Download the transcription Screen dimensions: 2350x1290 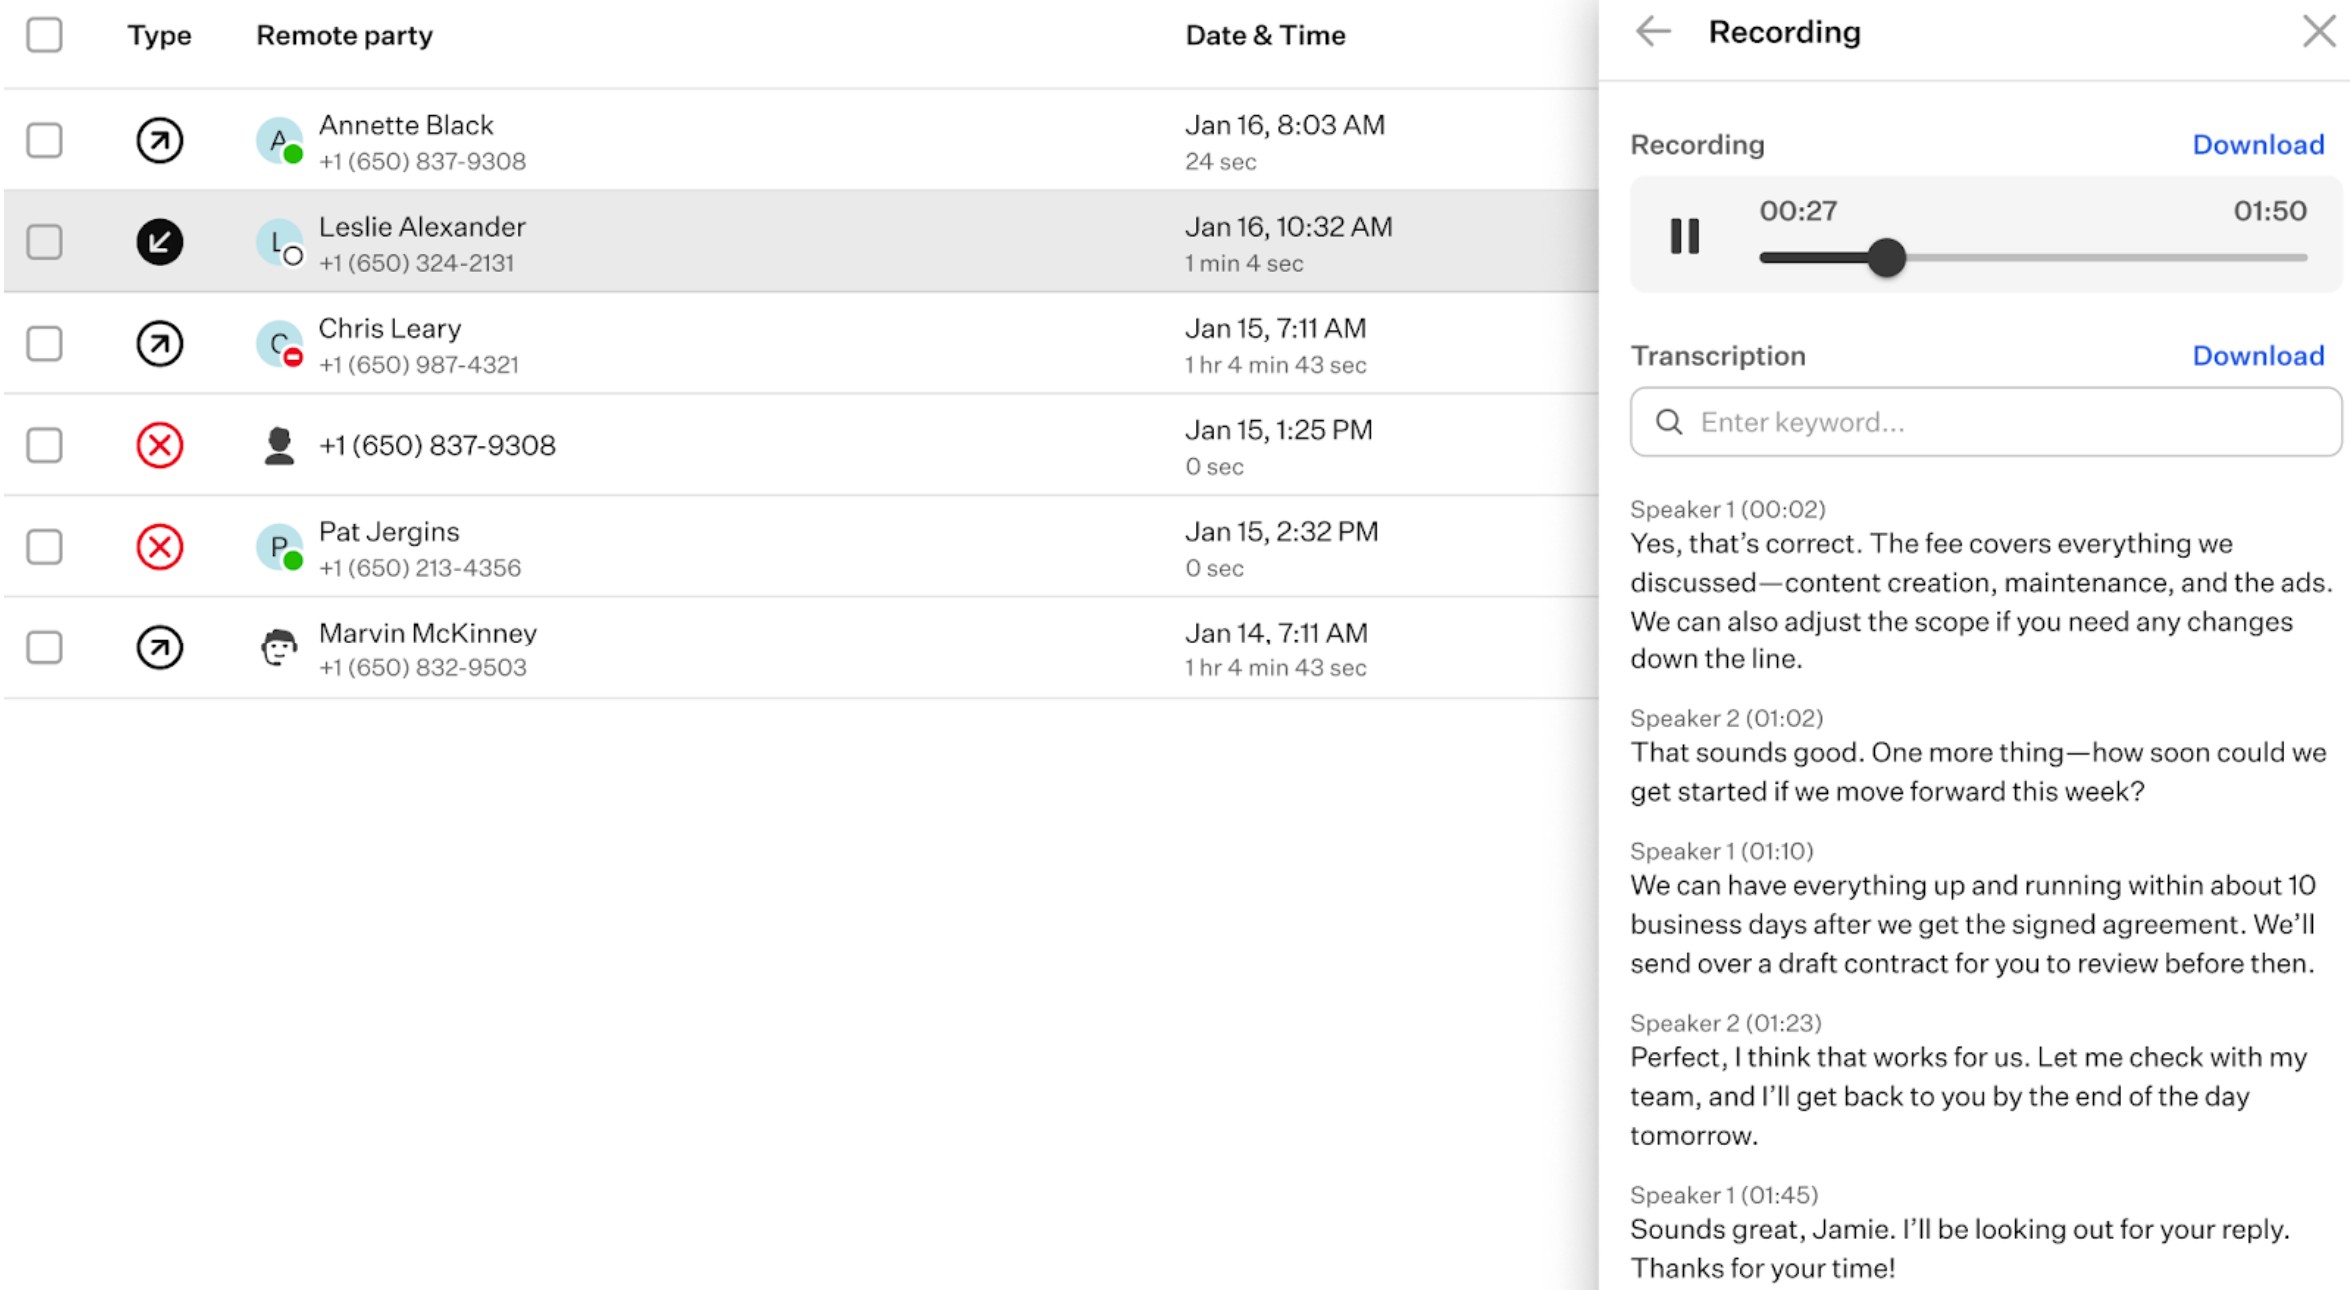point(2258,356)
